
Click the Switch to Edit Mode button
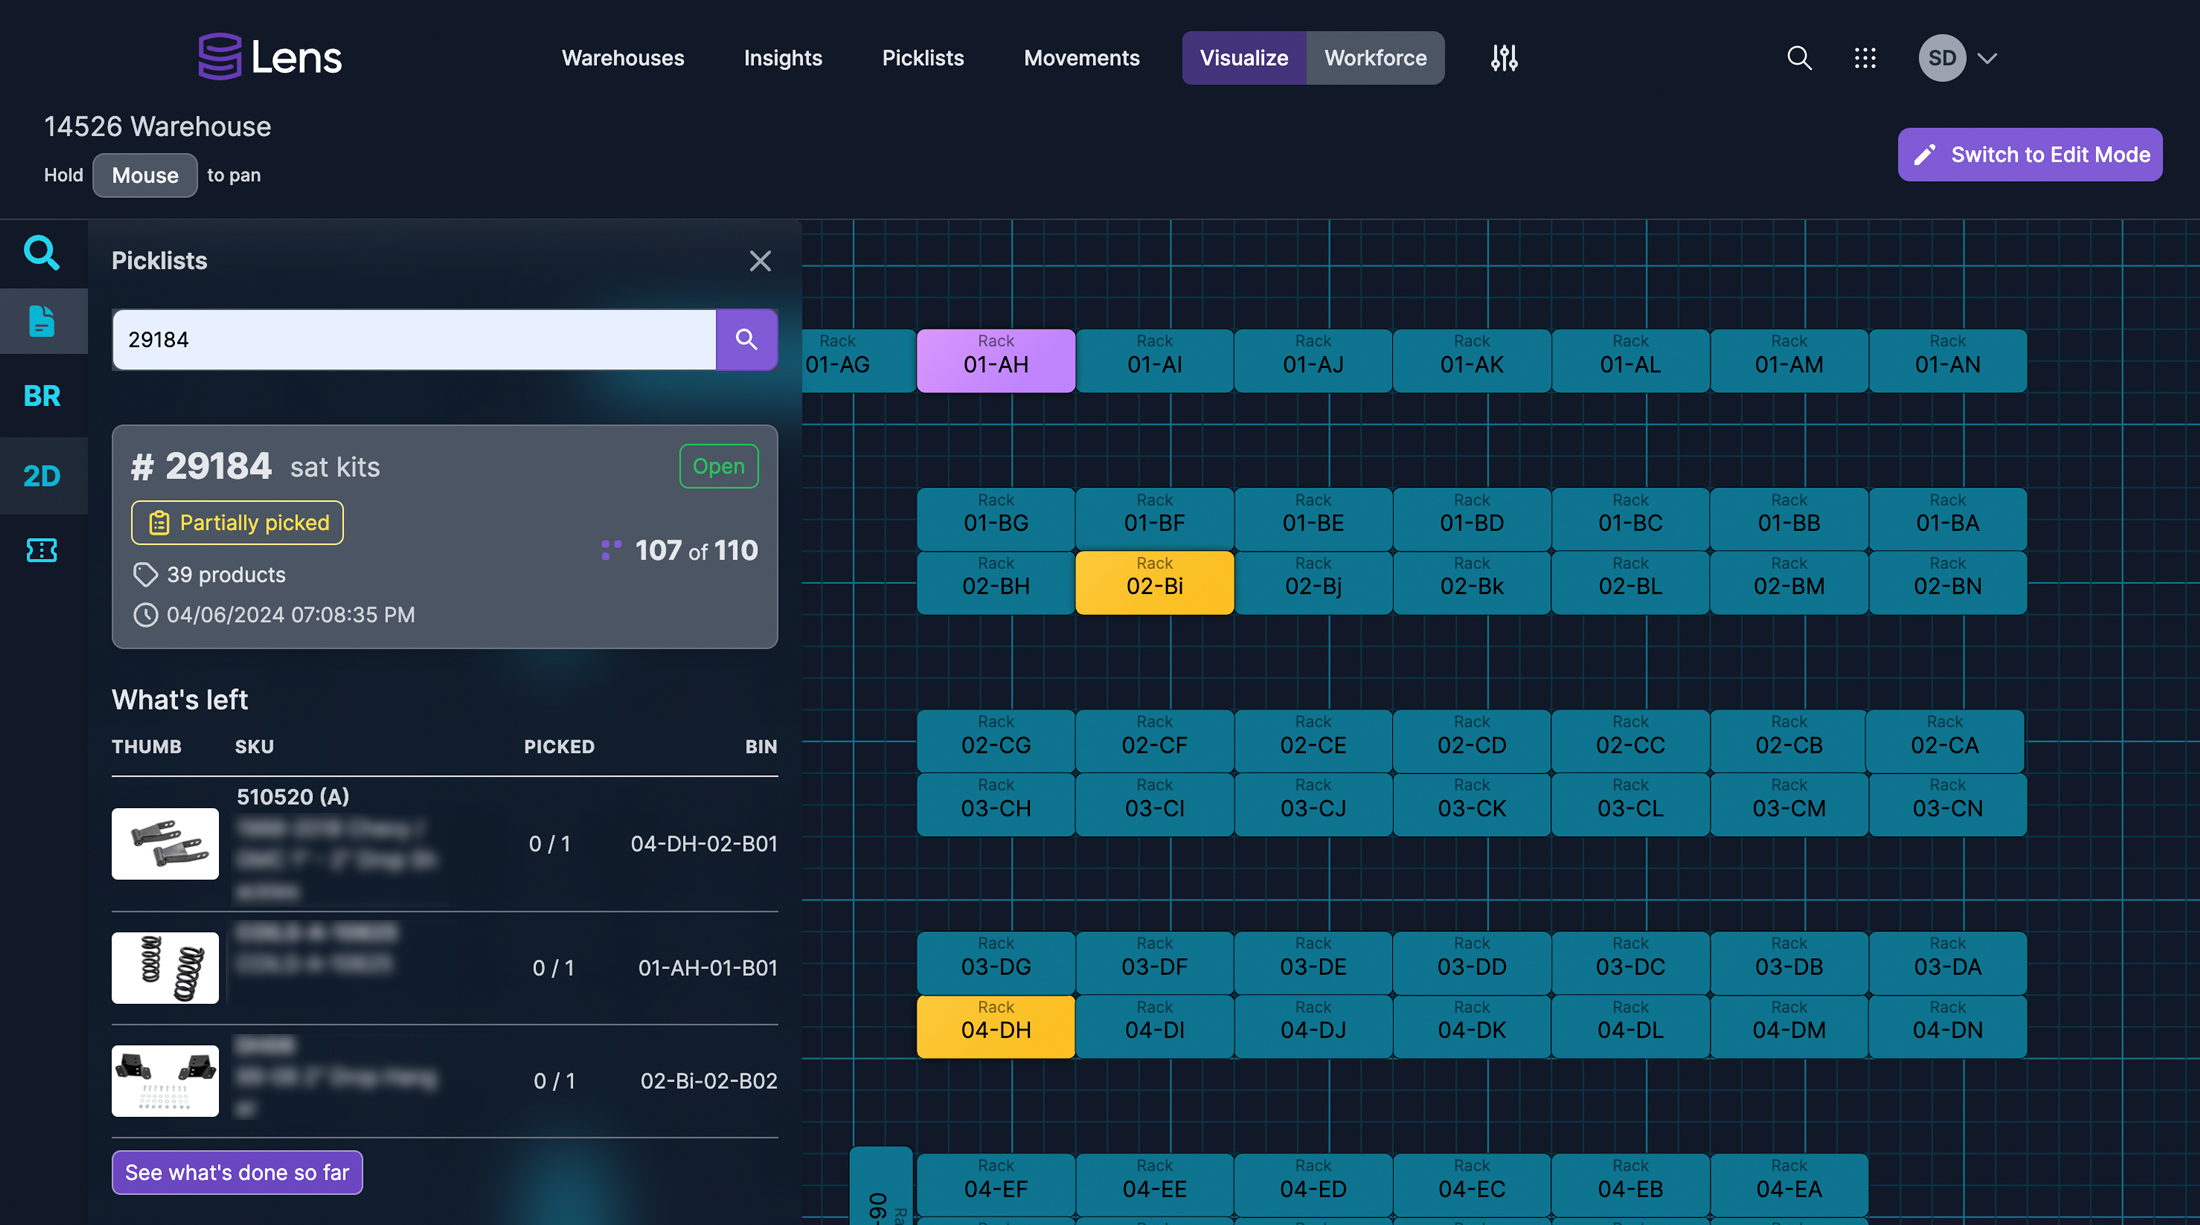click(x=2029, y=154)
